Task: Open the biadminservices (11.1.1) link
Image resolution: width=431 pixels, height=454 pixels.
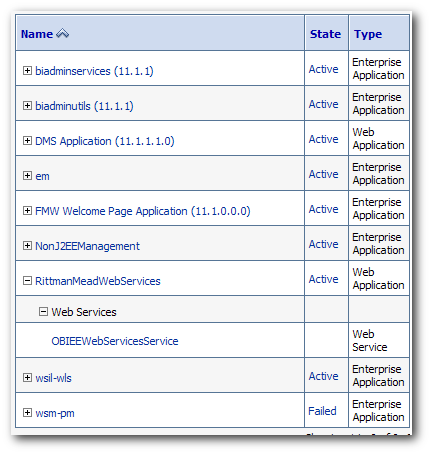Action: click(94, 71)
